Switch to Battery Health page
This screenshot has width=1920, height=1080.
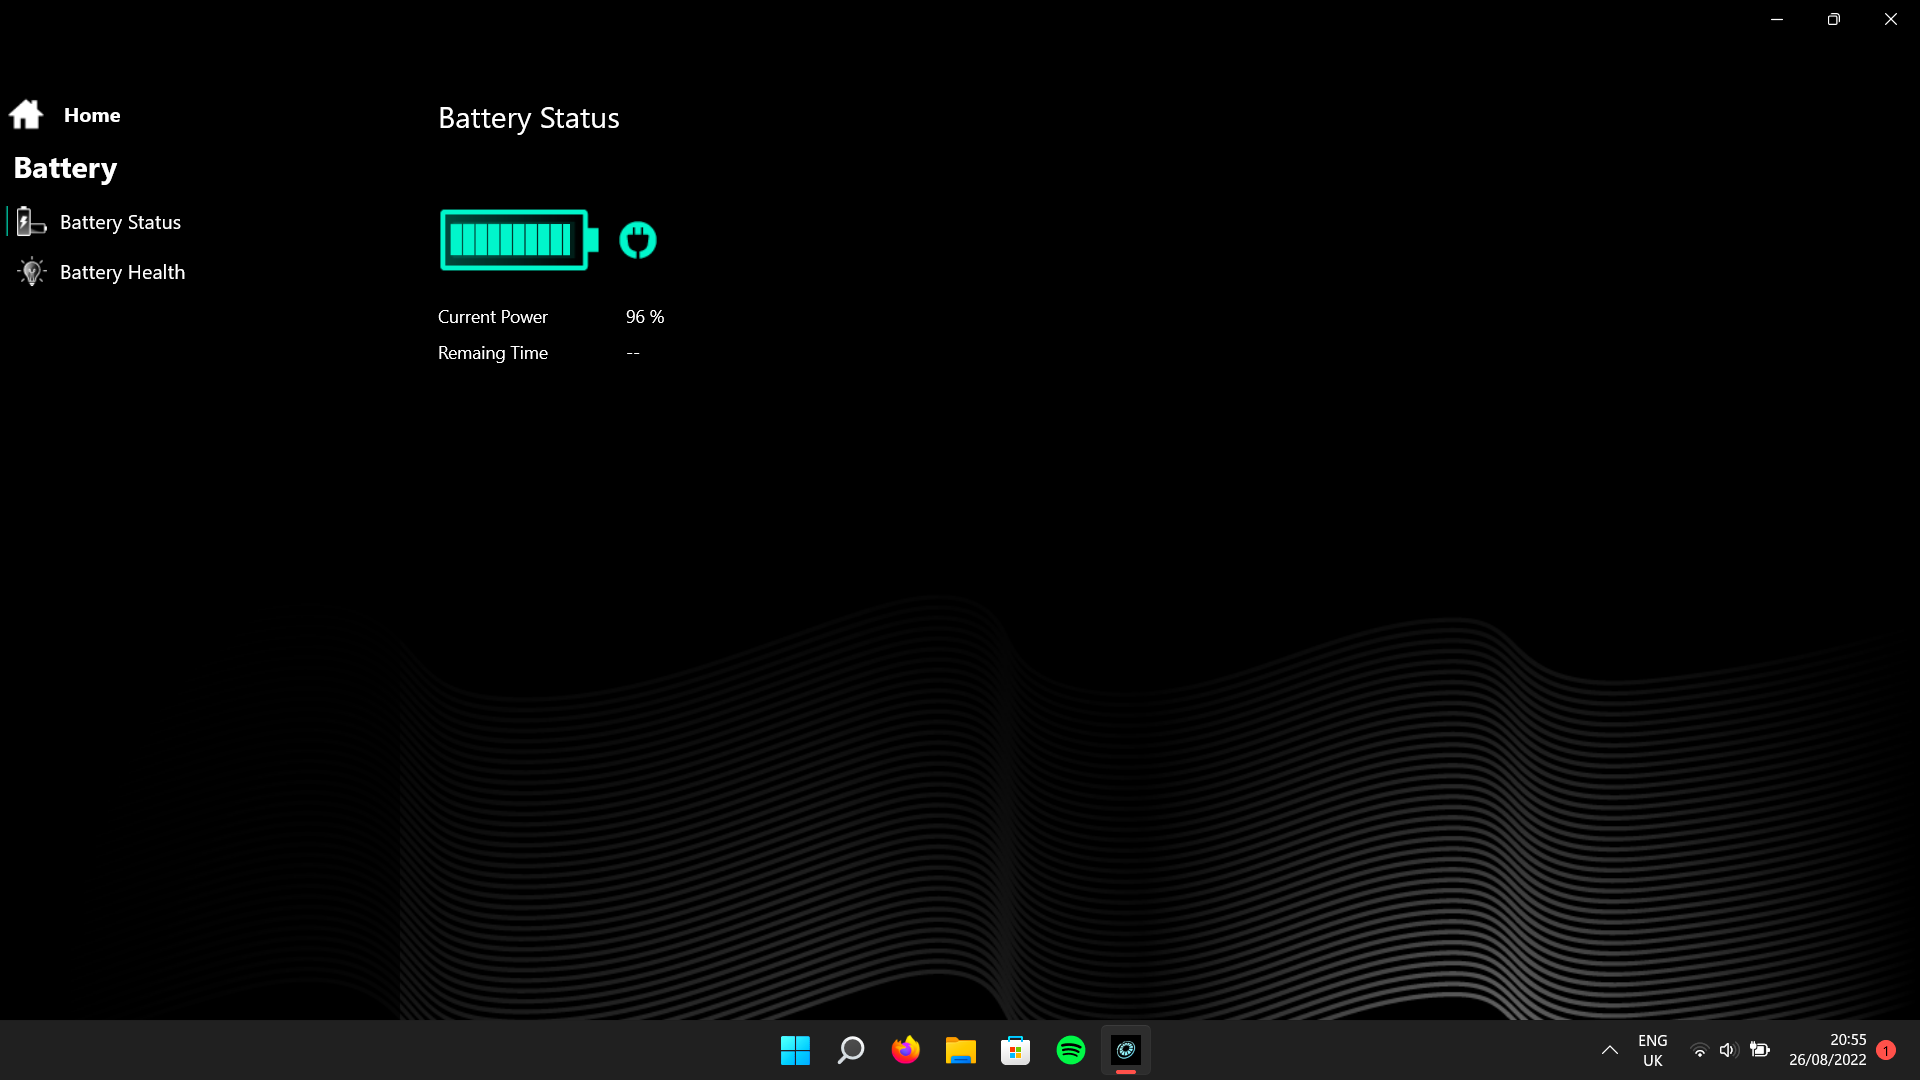(122, 272)
